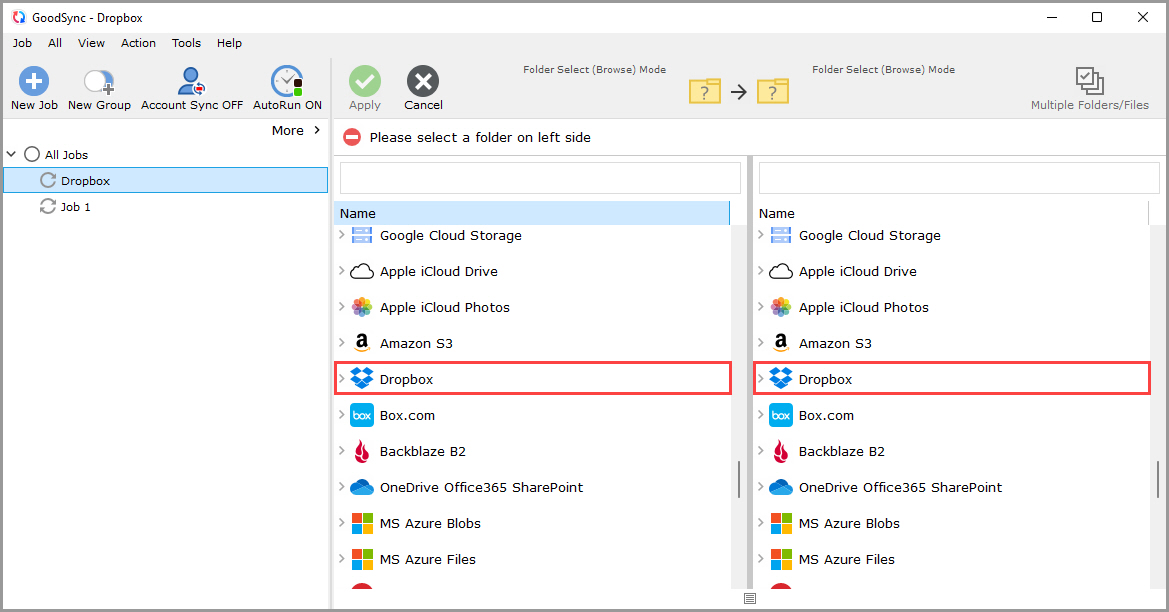Click Apple iCloud Photos icon in right pane
The height and width of the screenshot is (612, 1169).
[x=781, y=307]
